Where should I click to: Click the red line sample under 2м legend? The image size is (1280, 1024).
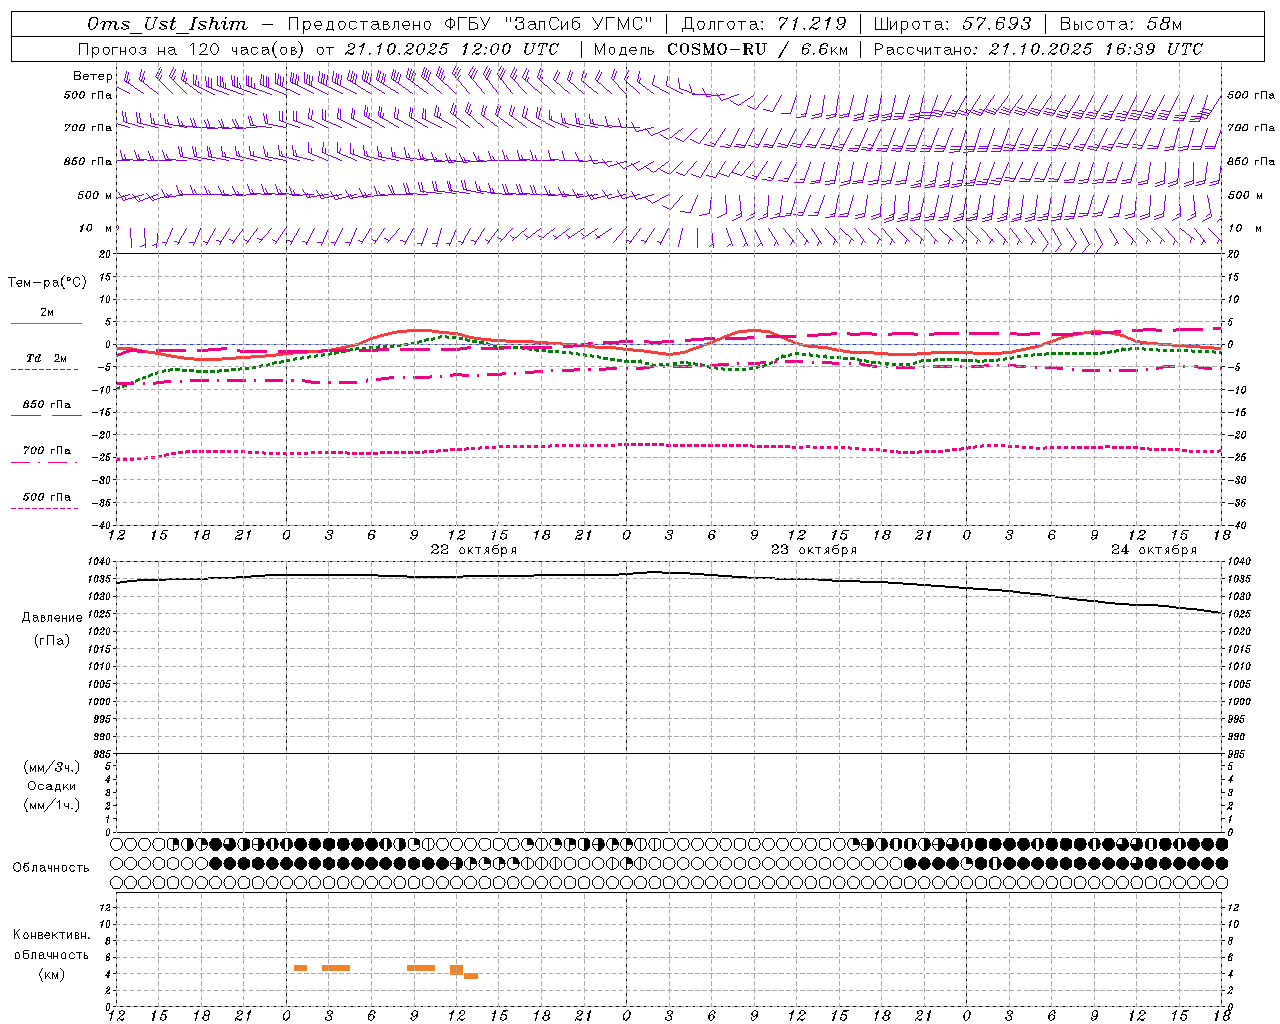tap(47, 323)
